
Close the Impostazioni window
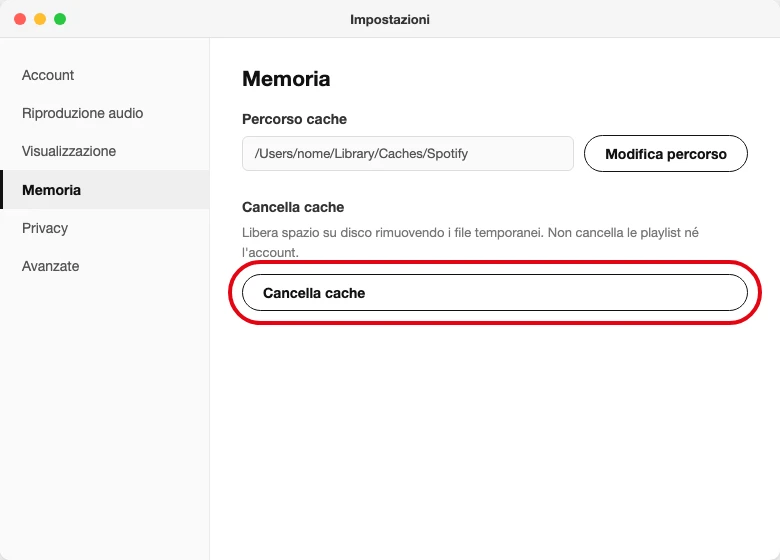20,19
